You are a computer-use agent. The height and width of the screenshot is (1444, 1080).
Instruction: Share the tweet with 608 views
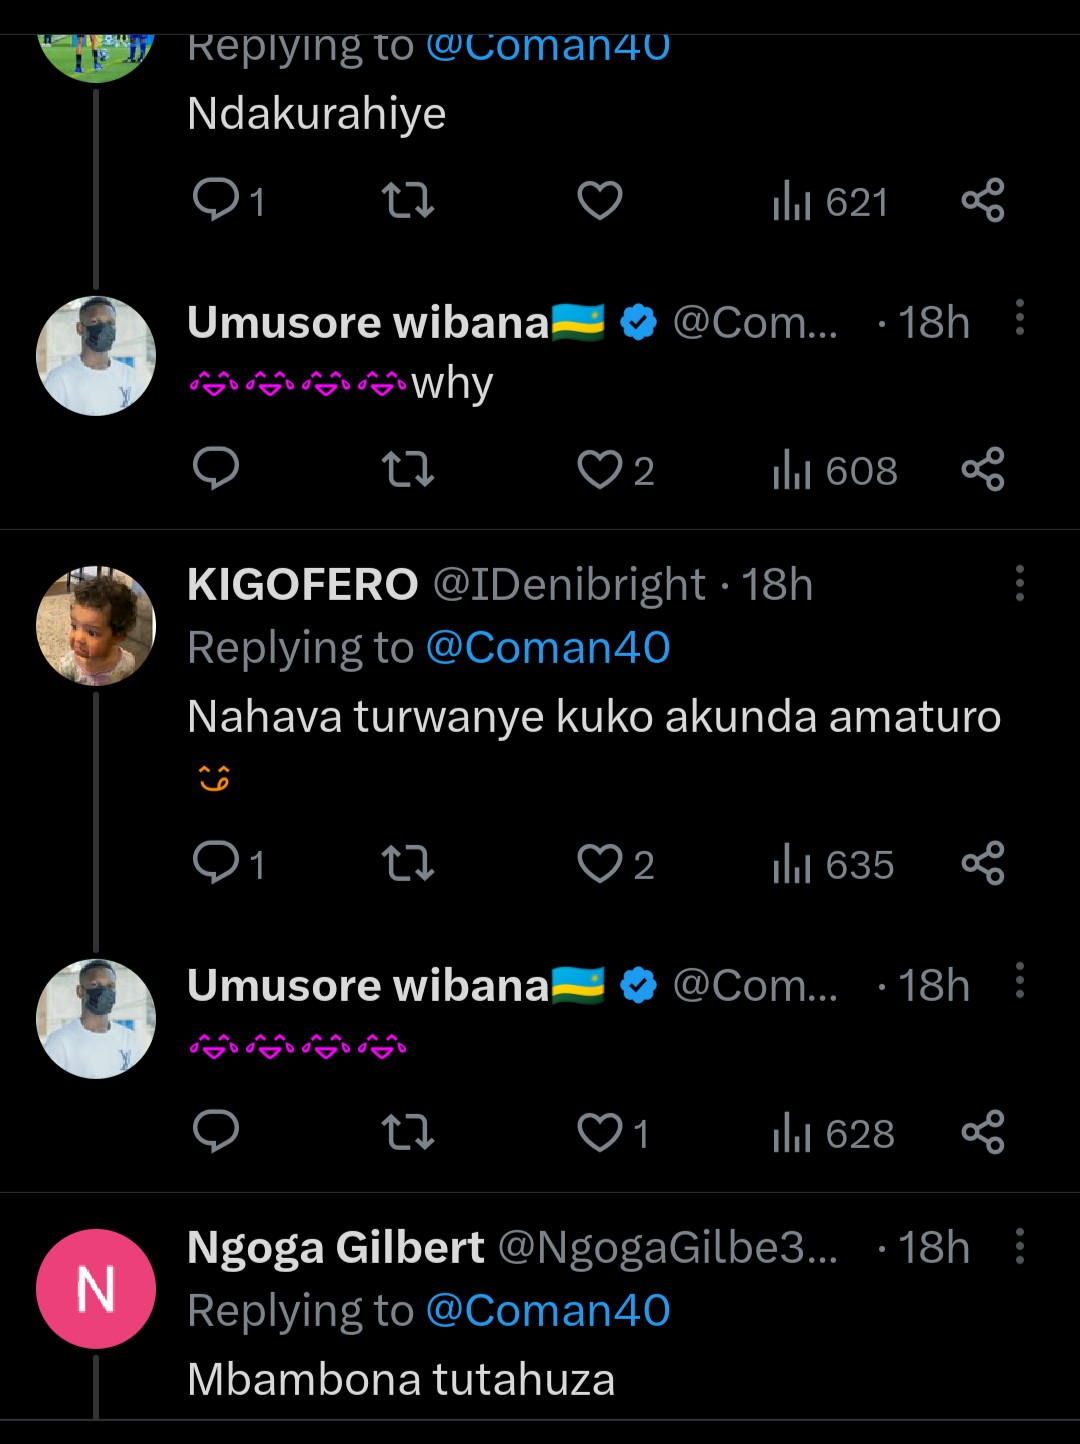pyautogui.click(x=983, y=469)
